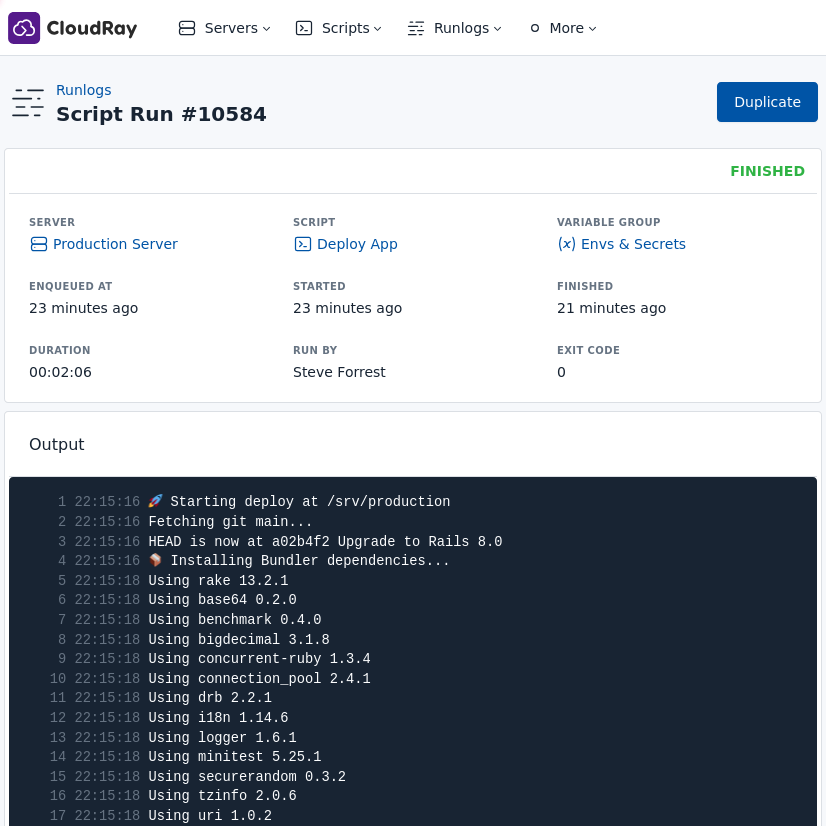Click the deploy output console area
This screenshot has height=826, width=826.
pyautogui.click(x=413, y=650)
